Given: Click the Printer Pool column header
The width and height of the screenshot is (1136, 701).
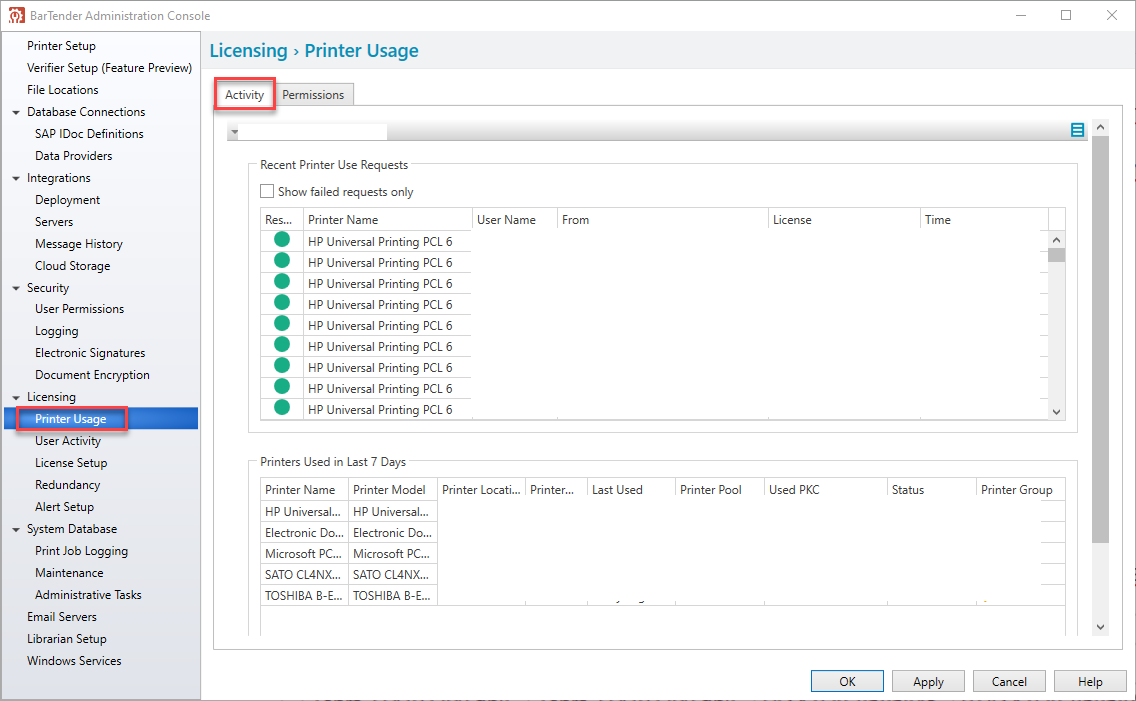Looking at the screenshot, I should [x=719, y=490].
